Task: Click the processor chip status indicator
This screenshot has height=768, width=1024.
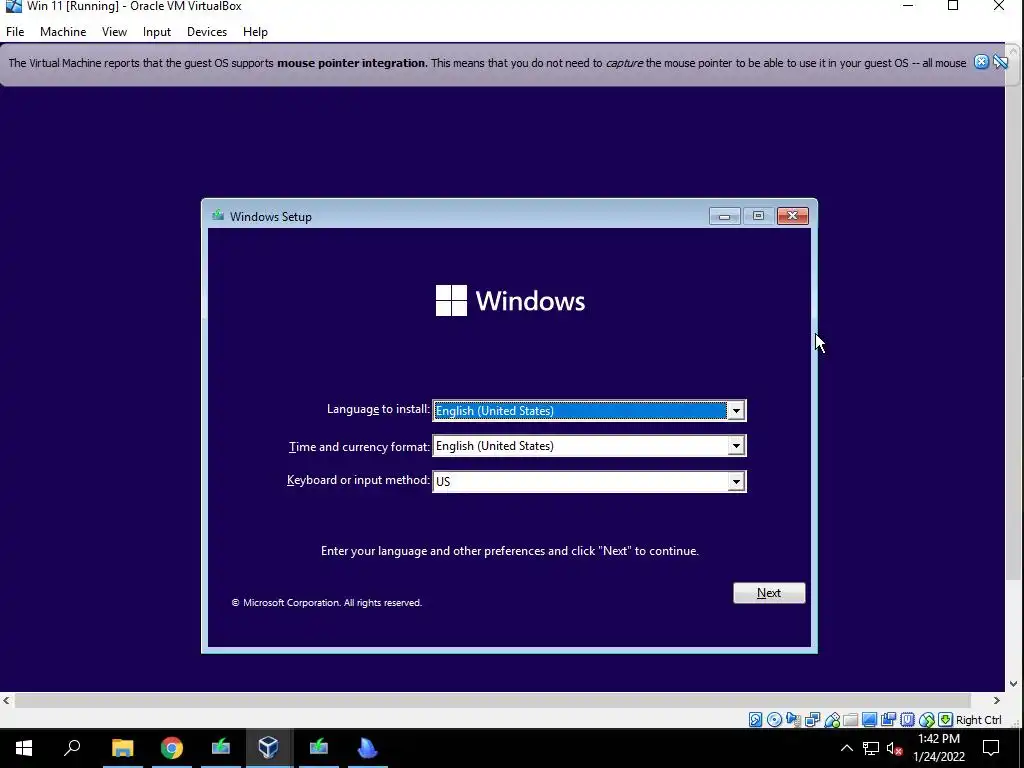Action: coord(907,720)
